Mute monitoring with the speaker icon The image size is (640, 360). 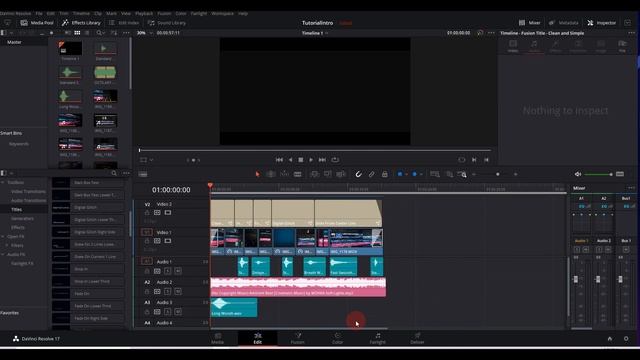(x=578, y=174)
